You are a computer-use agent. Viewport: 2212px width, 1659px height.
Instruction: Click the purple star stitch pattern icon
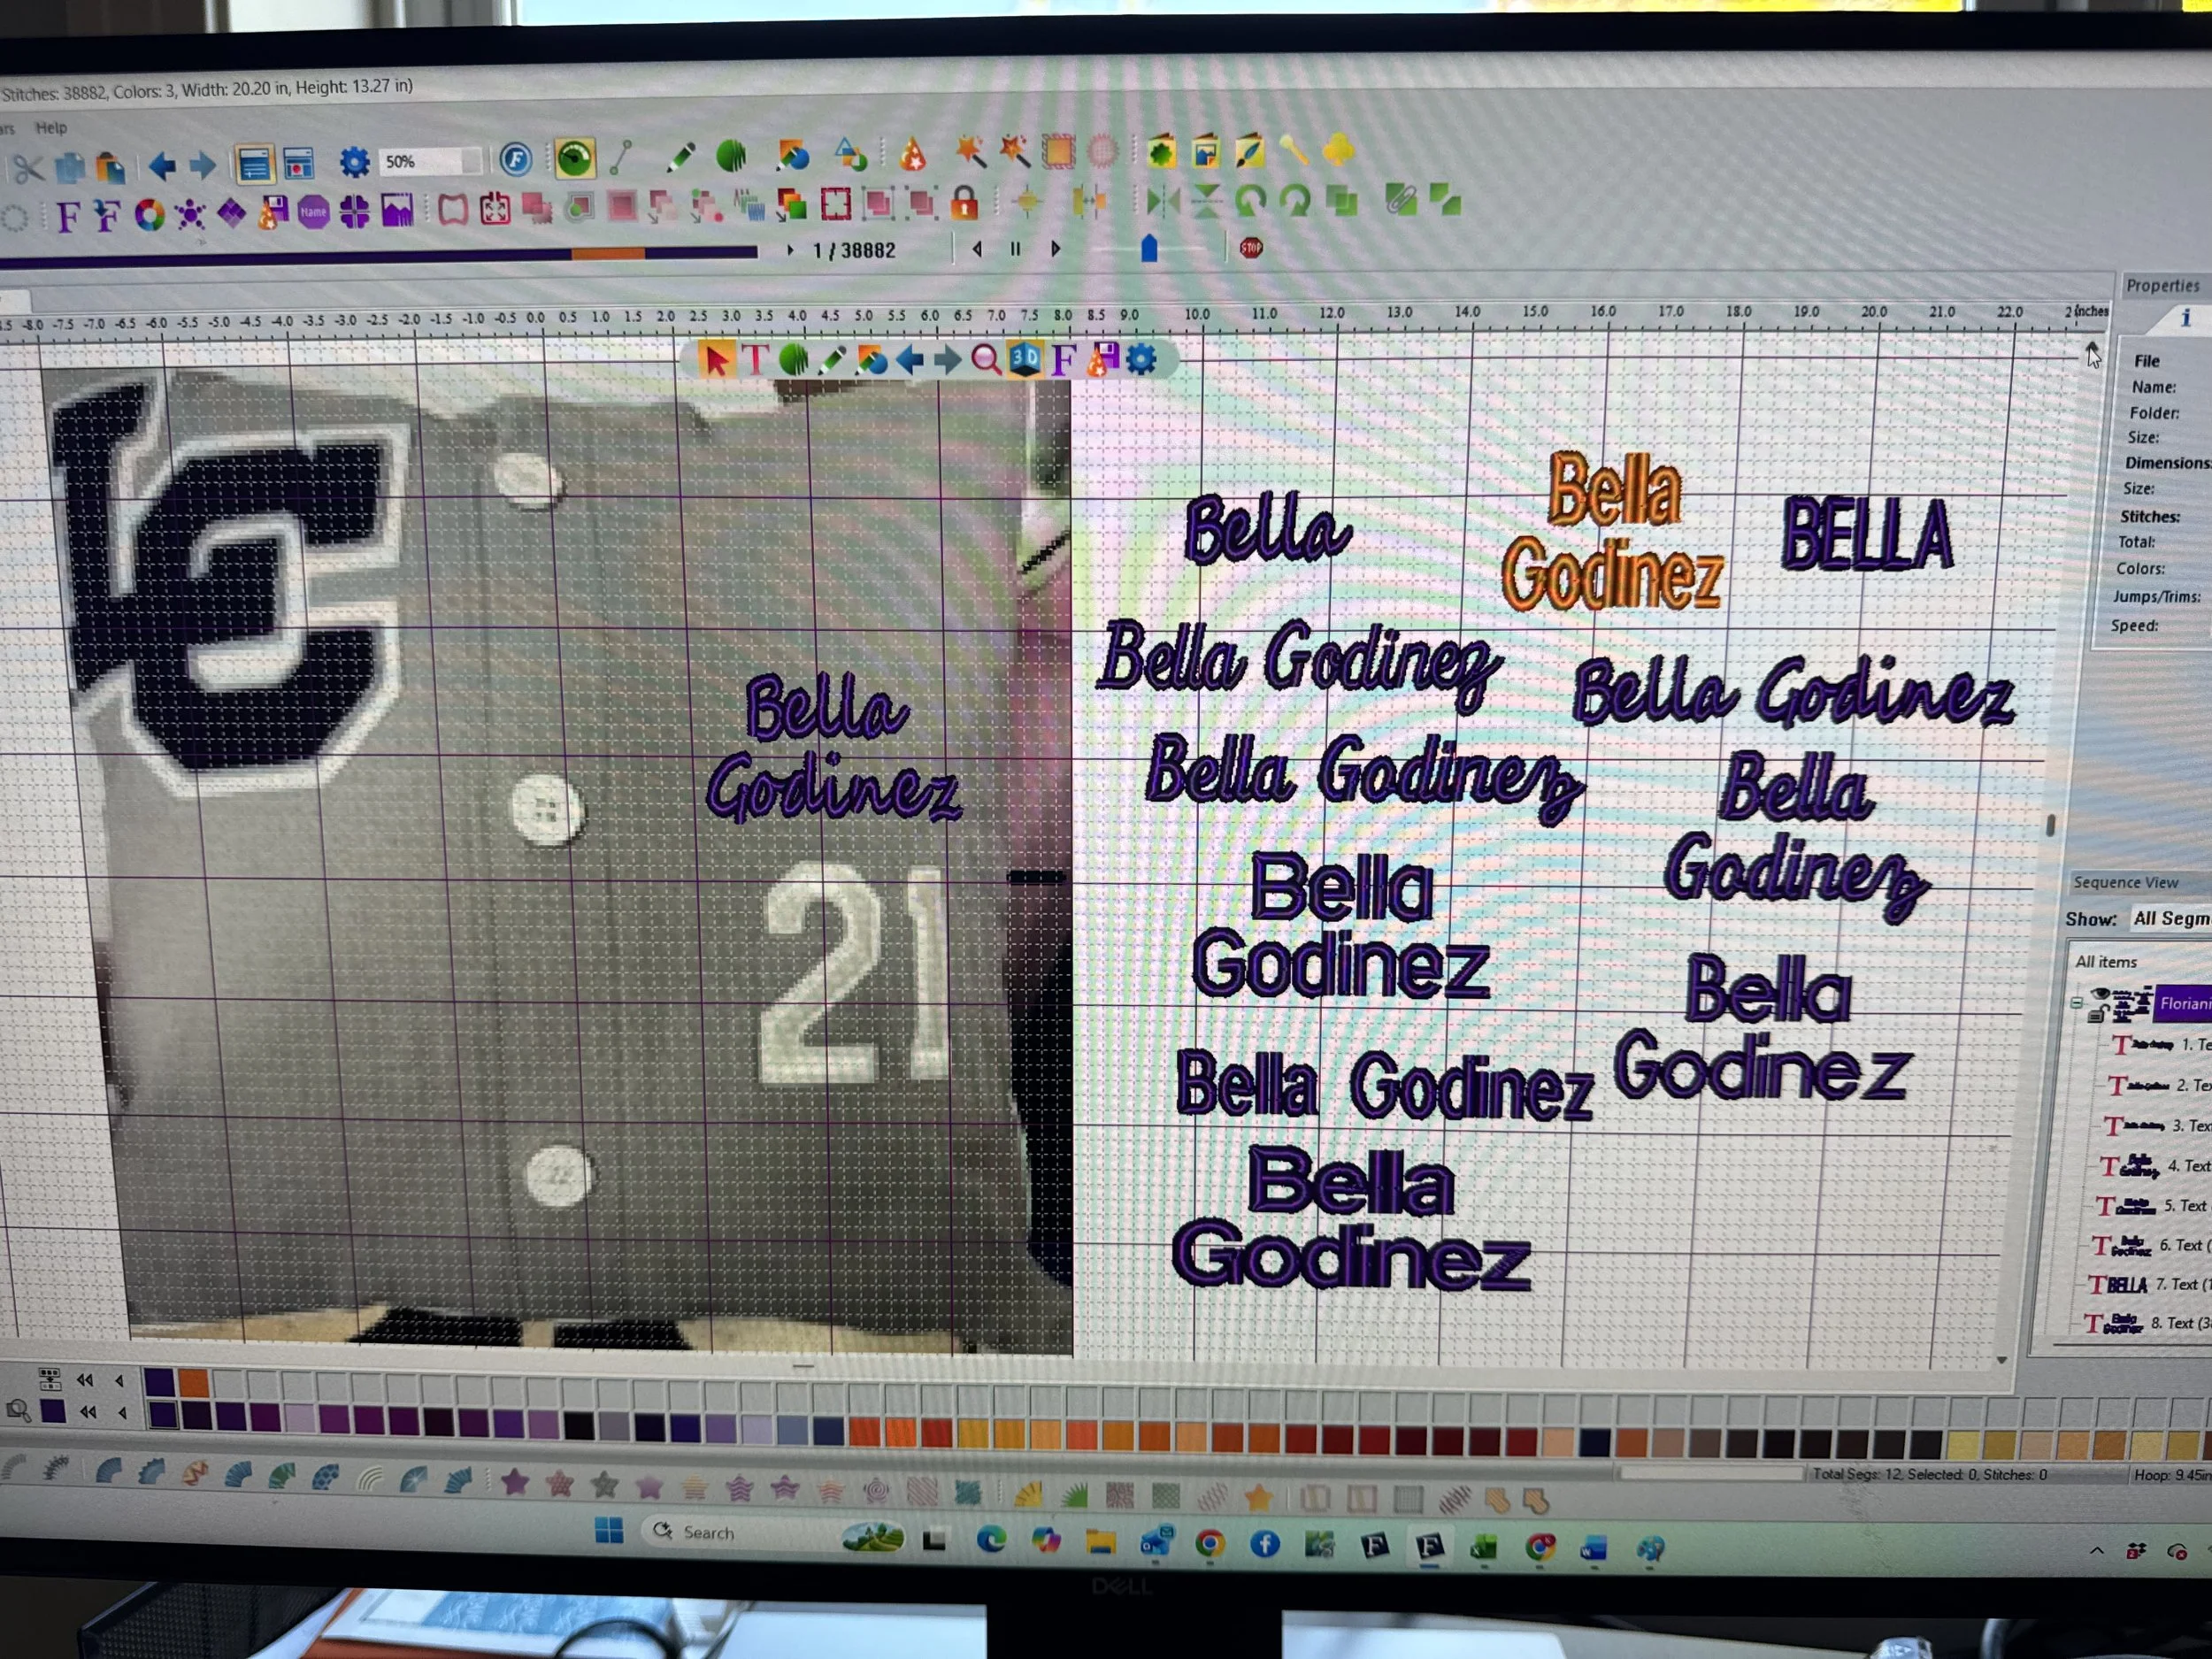515,1481
